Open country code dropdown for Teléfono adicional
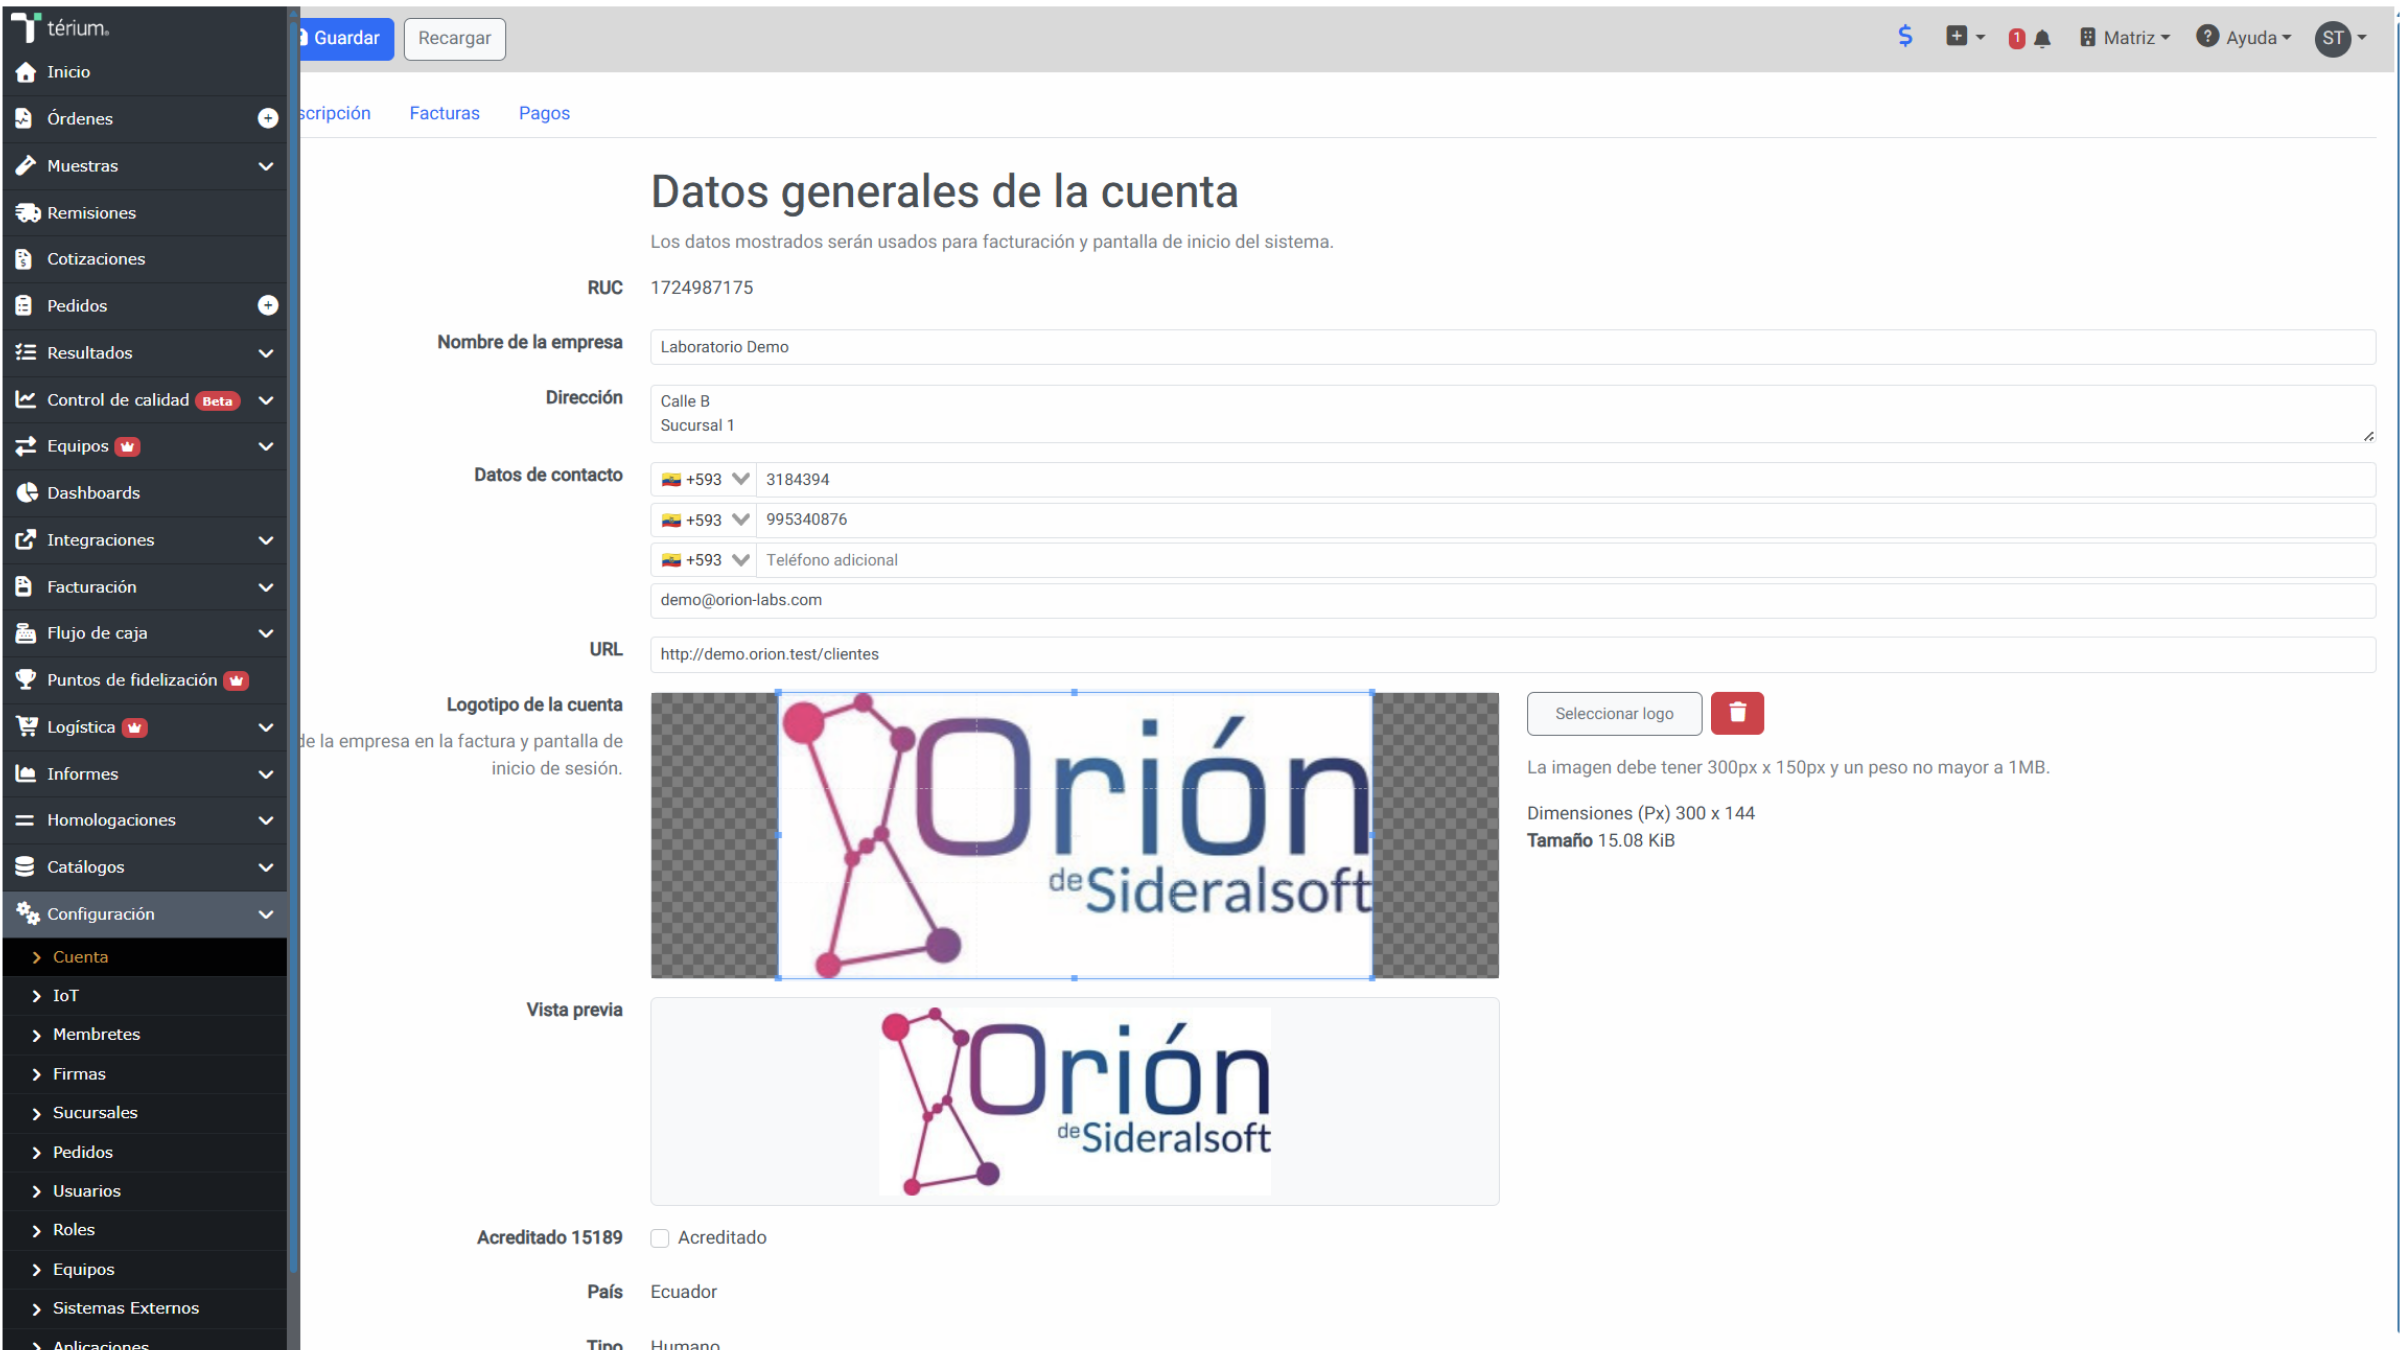This screenshot has height=1350, width=2400. click(704, 560)
